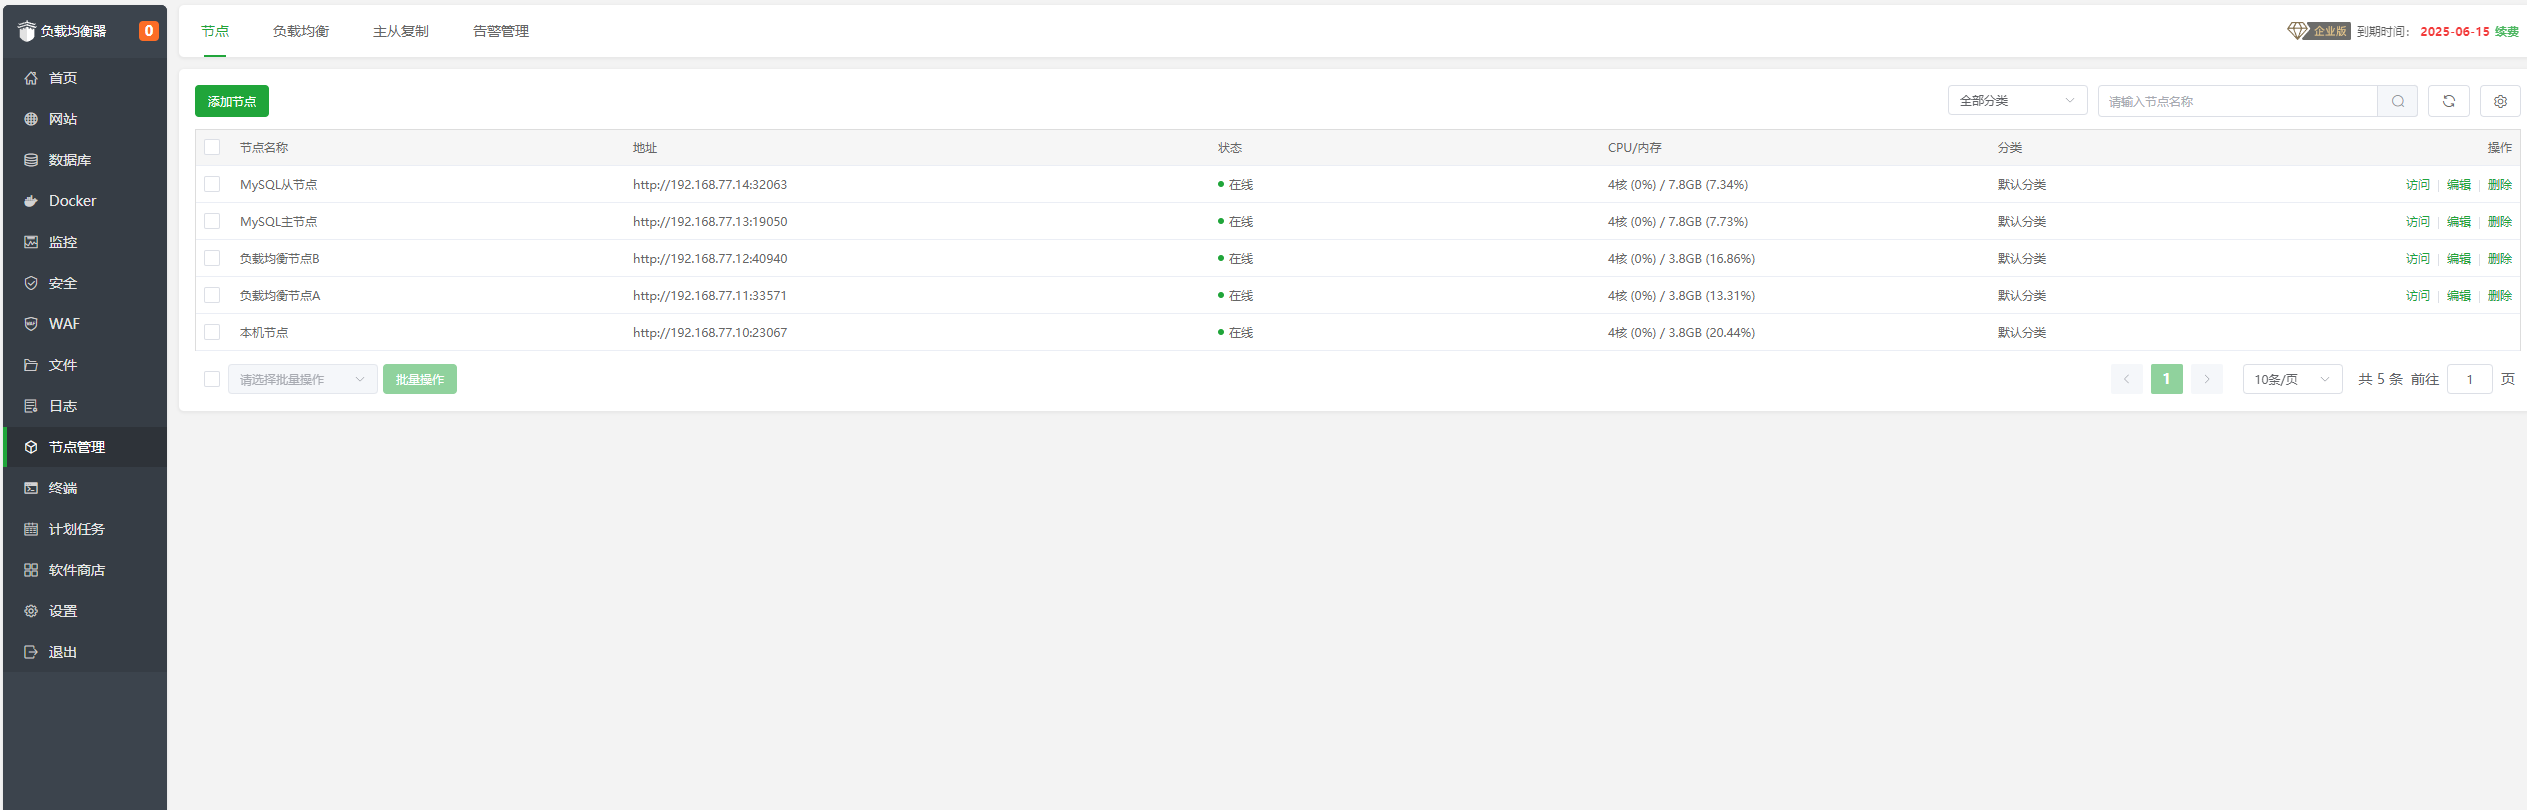
Task: Expand the 全部分类 category dropdown
Action: point(2016,101)
